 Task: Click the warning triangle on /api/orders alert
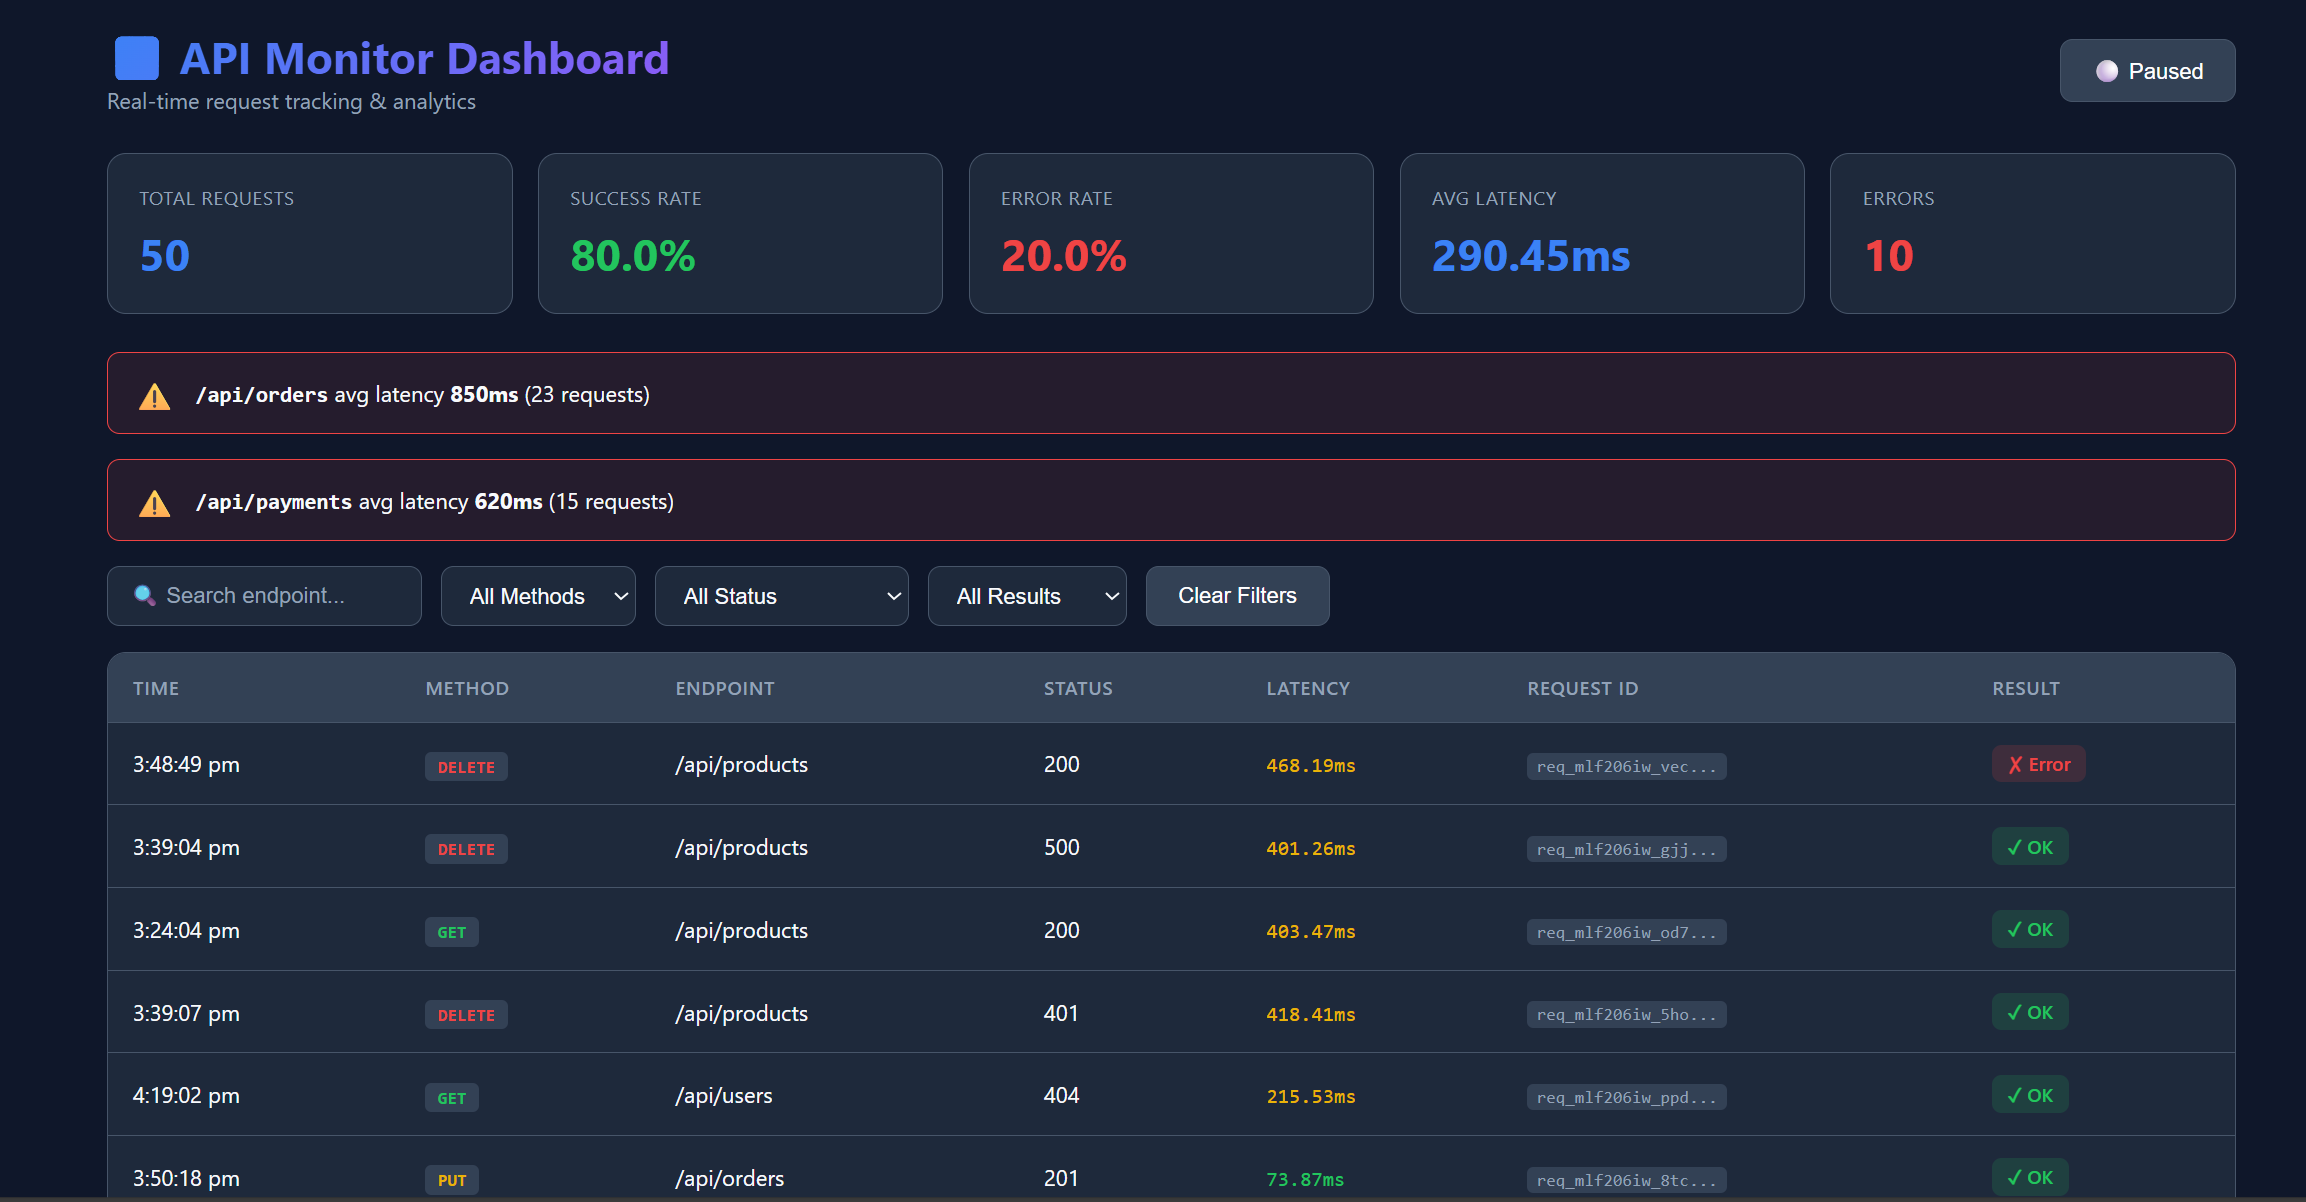(154, 395)
